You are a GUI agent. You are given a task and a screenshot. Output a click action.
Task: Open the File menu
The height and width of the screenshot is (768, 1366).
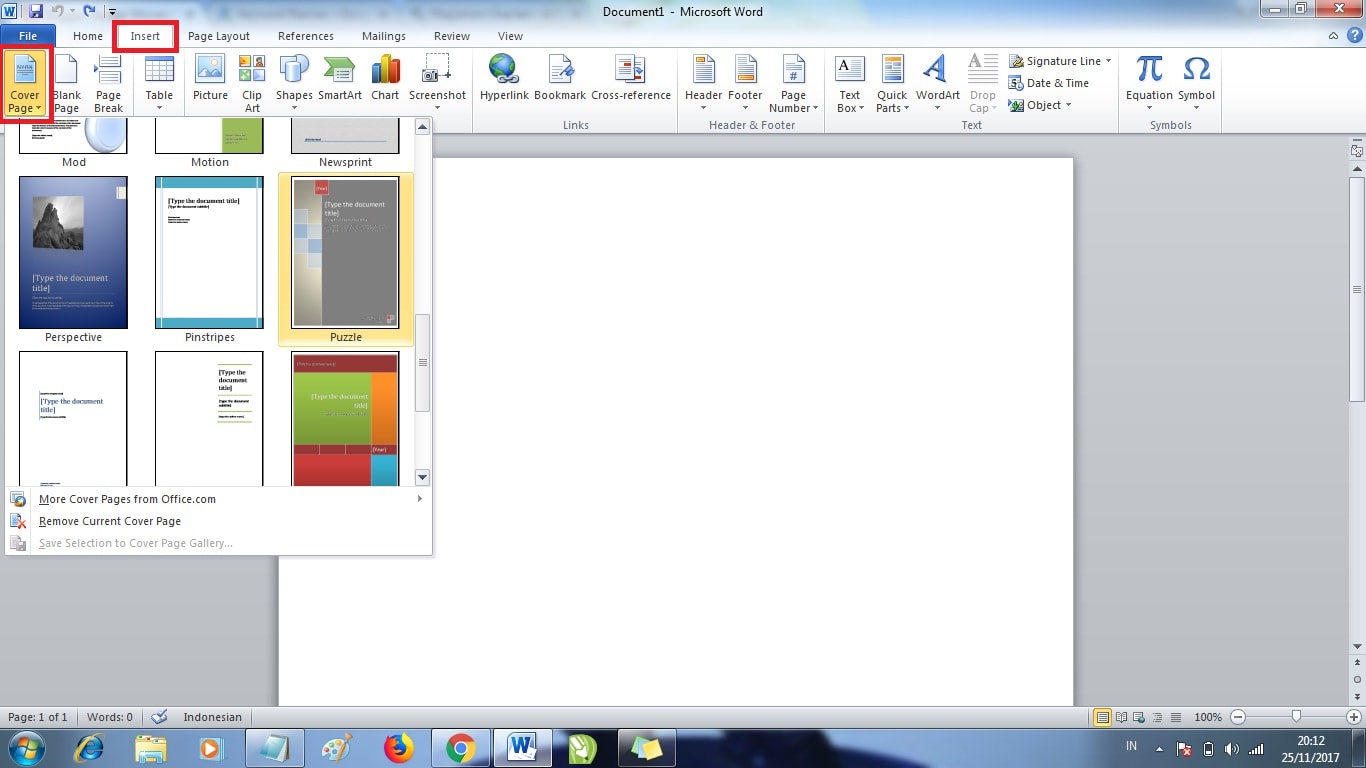point(28,35)
